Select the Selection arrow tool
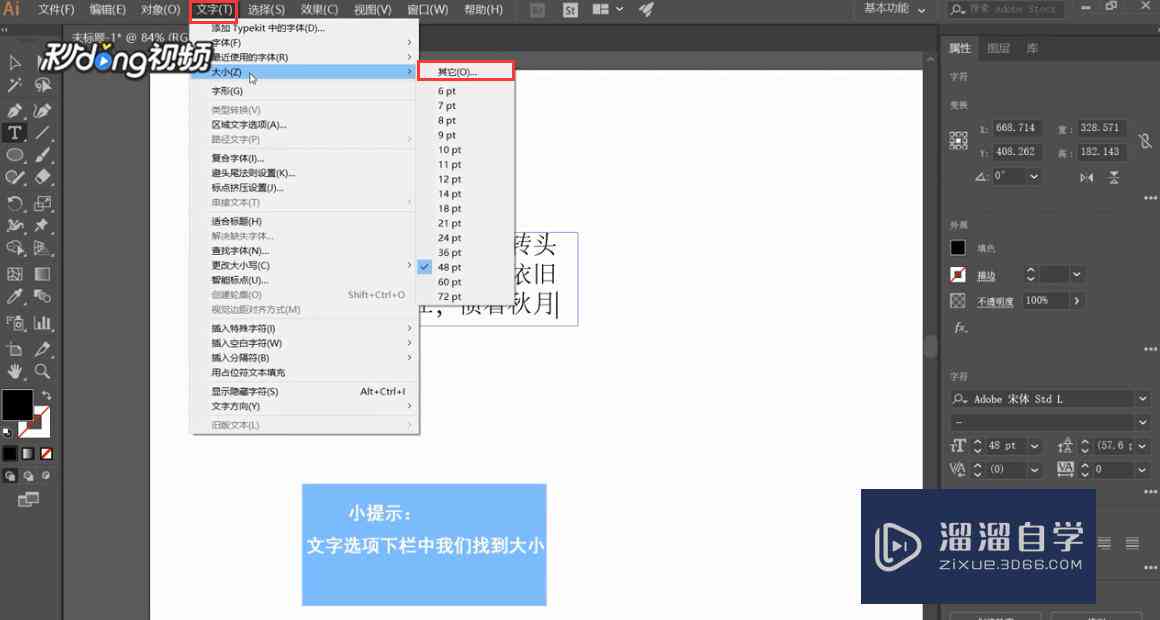Viewport: 1160px width, 620px height. coord(15,63)
